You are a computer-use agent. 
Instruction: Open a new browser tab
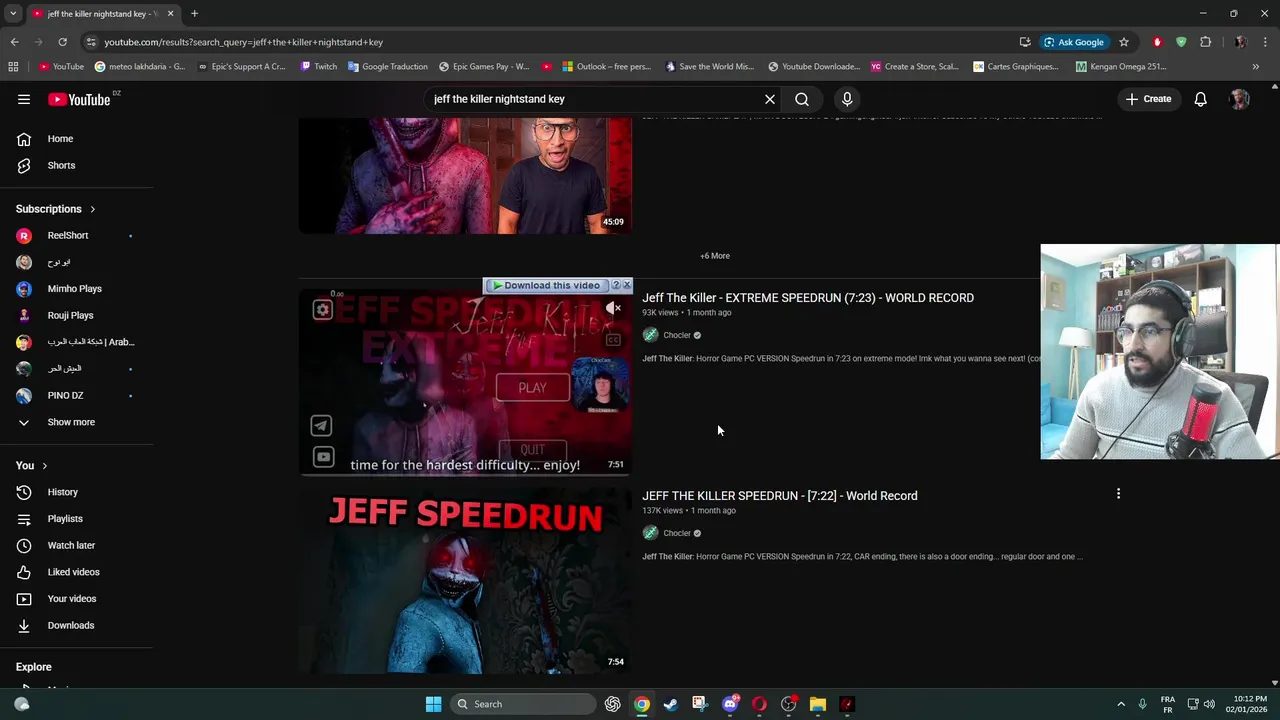point(194,14)
